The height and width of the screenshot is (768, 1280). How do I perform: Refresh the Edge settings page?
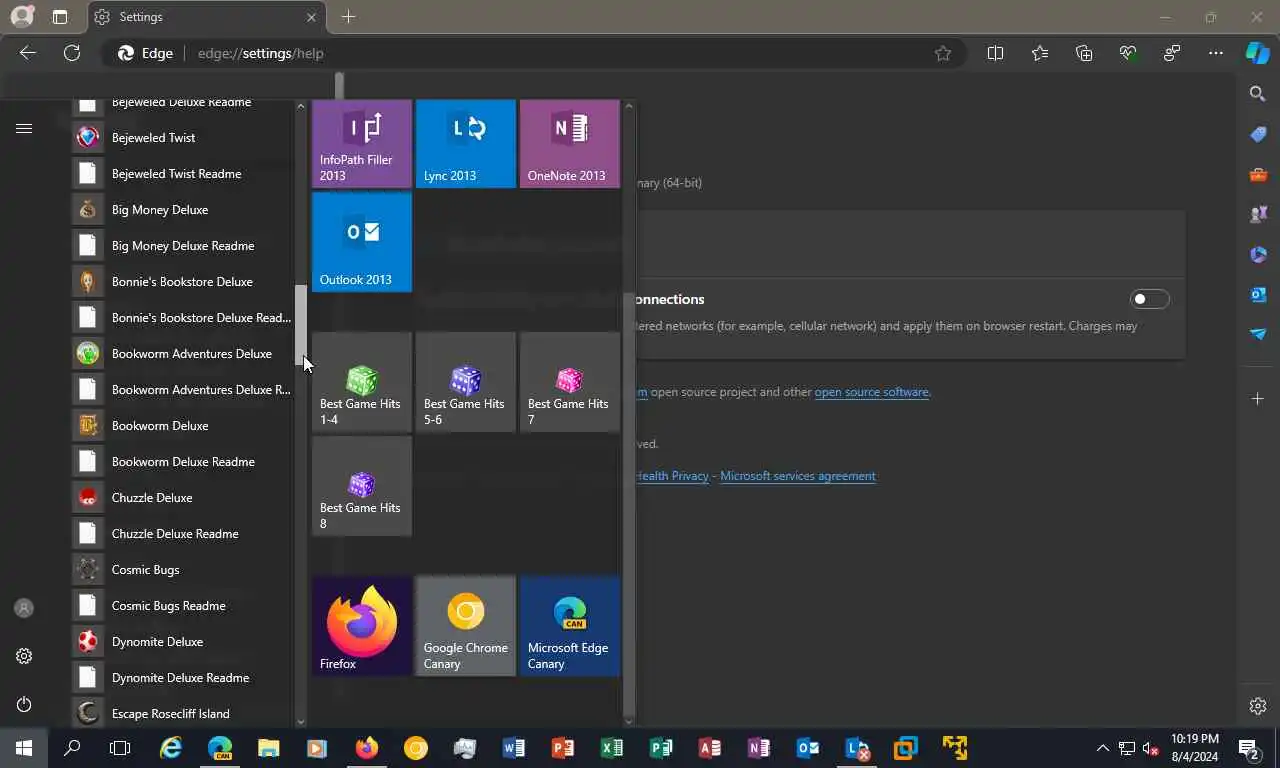[72, 53]
